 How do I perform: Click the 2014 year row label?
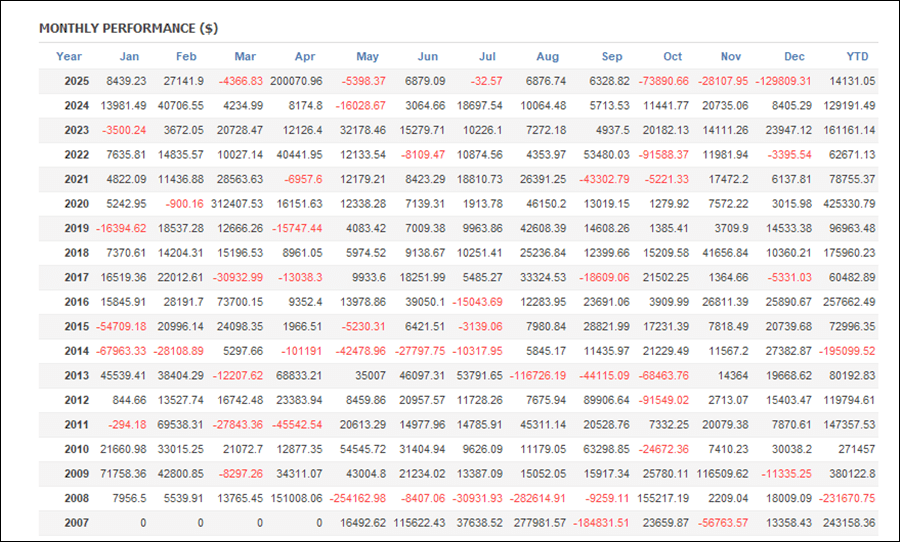[x=76, y=351]
